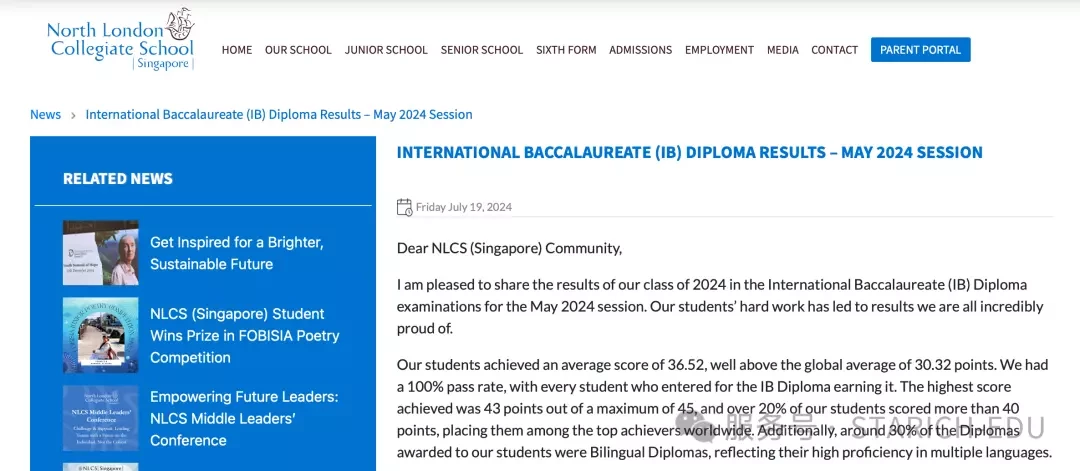The width and height of the screenshot is (1080, 471).
Task: Open the OUR SCHOOL menu
Action: point(298,50)
